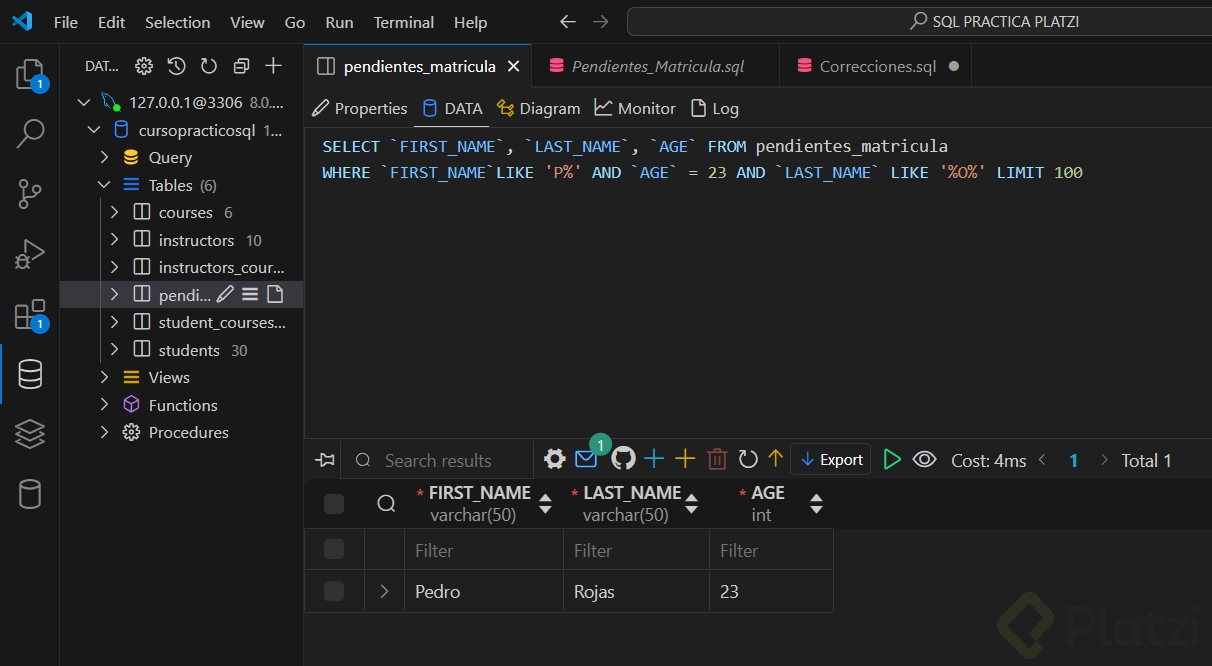Expand the students table node
This screenshot has height=666, width=1212.
click(x=114, y=350)
